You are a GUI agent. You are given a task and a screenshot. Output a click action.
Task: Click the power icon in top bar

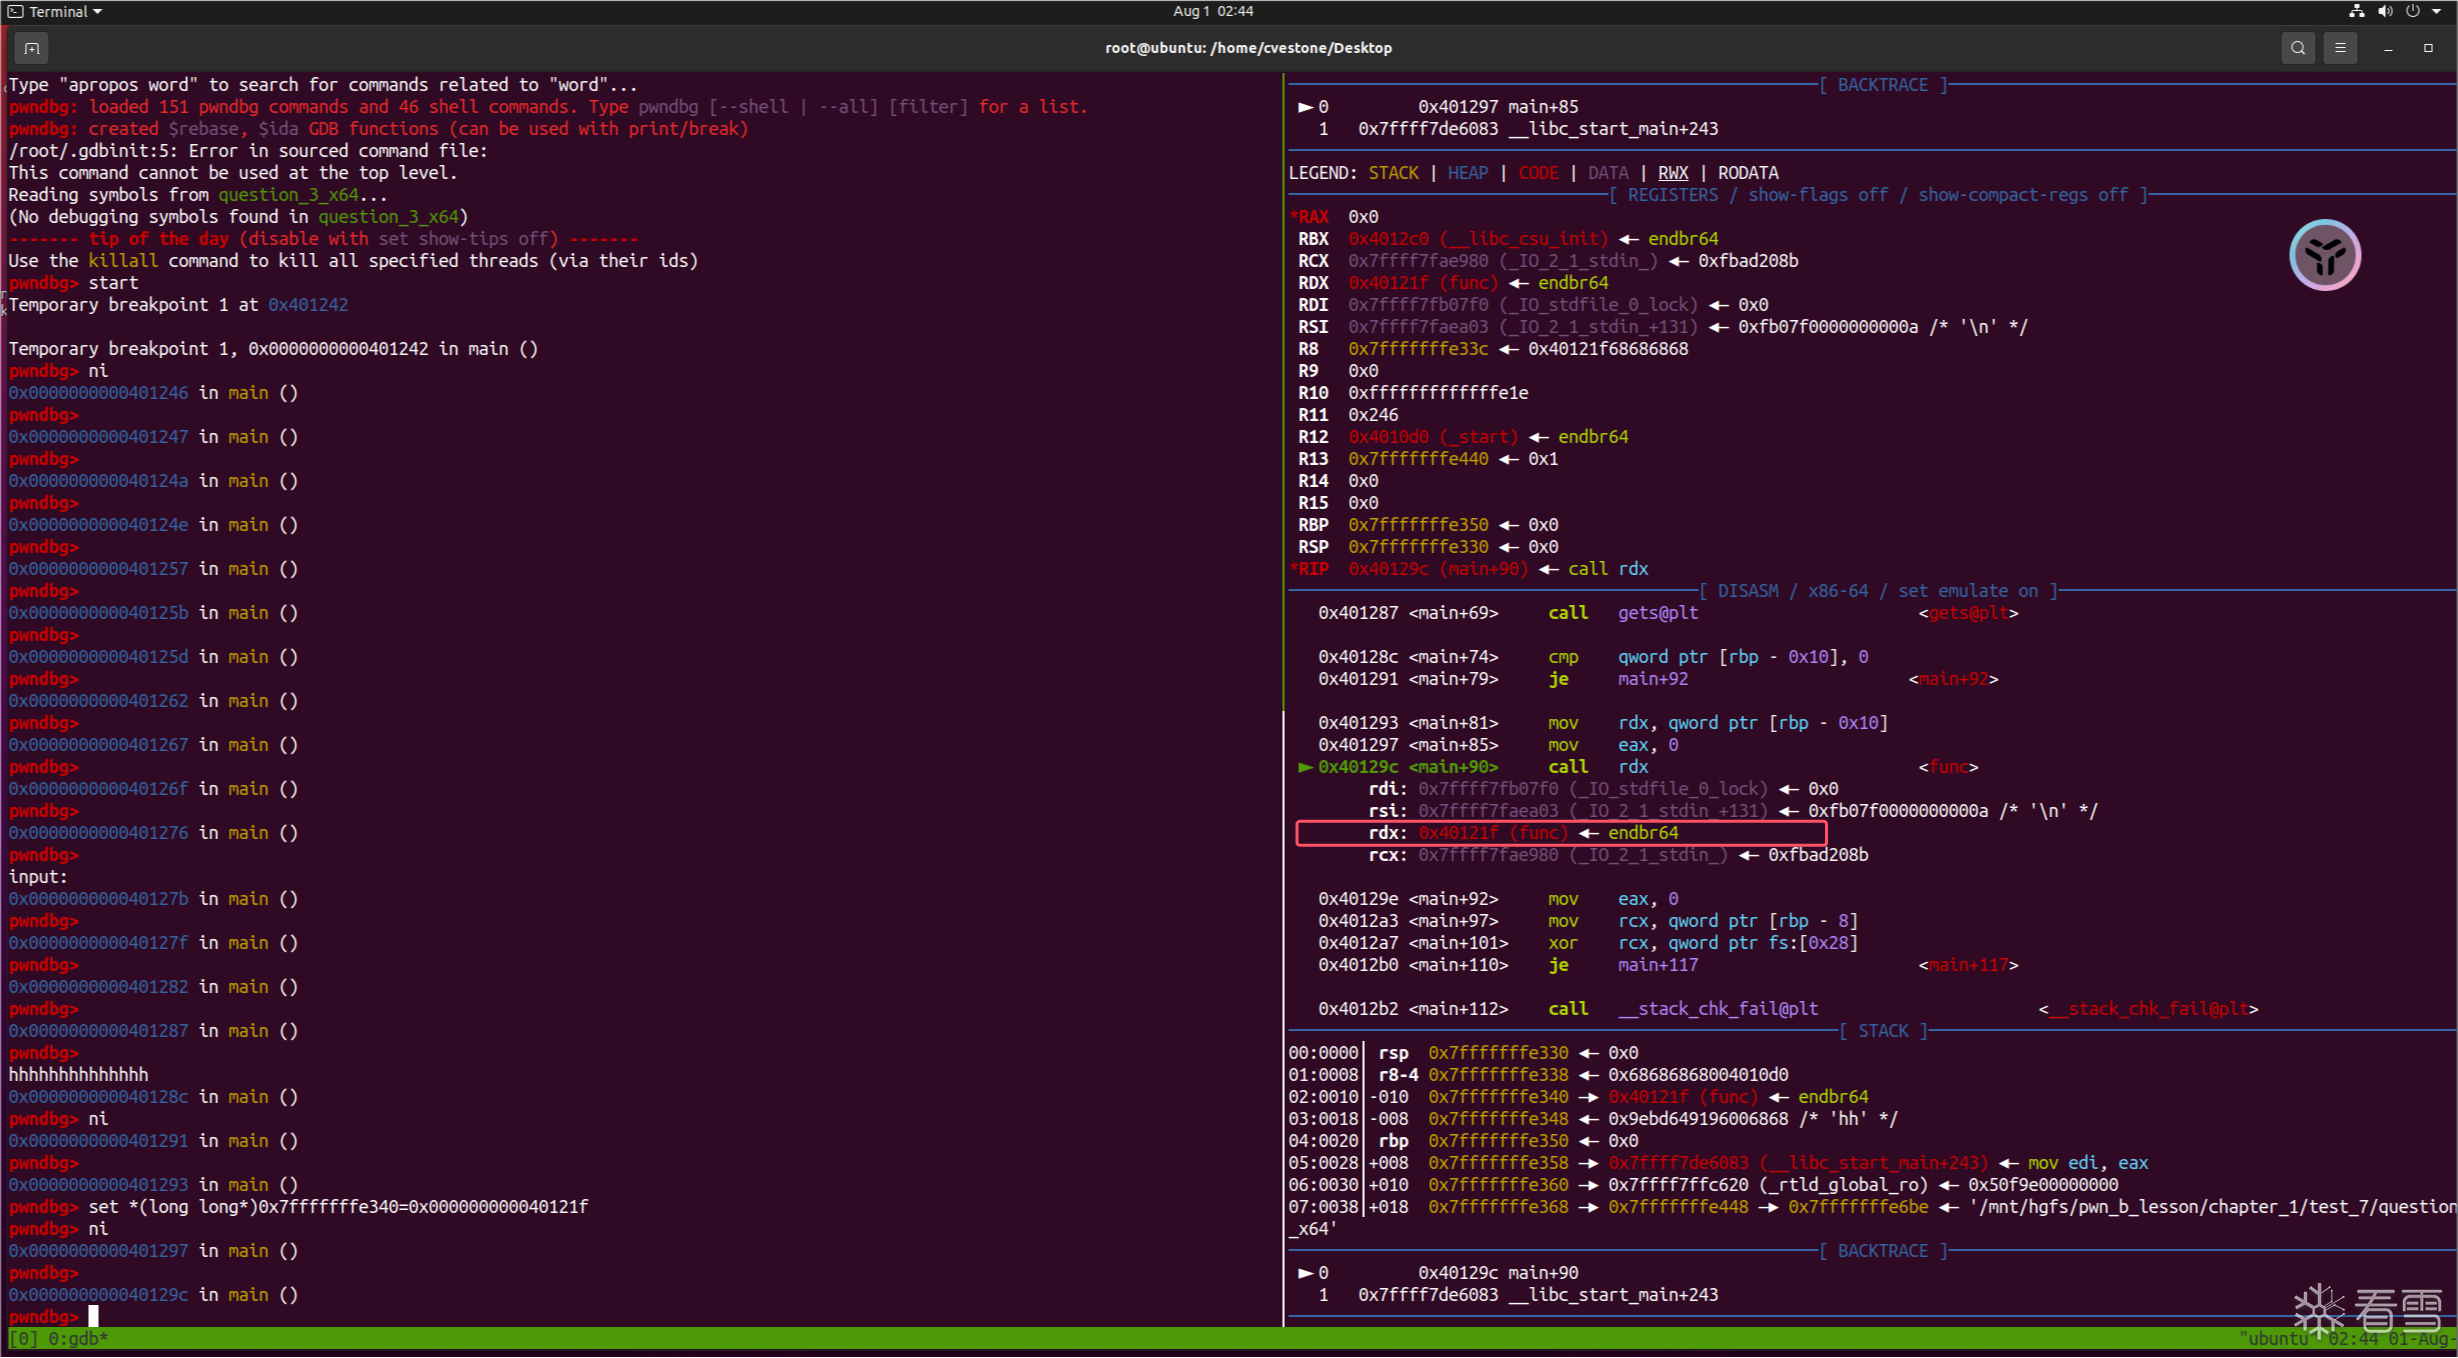click(2412, 11)
